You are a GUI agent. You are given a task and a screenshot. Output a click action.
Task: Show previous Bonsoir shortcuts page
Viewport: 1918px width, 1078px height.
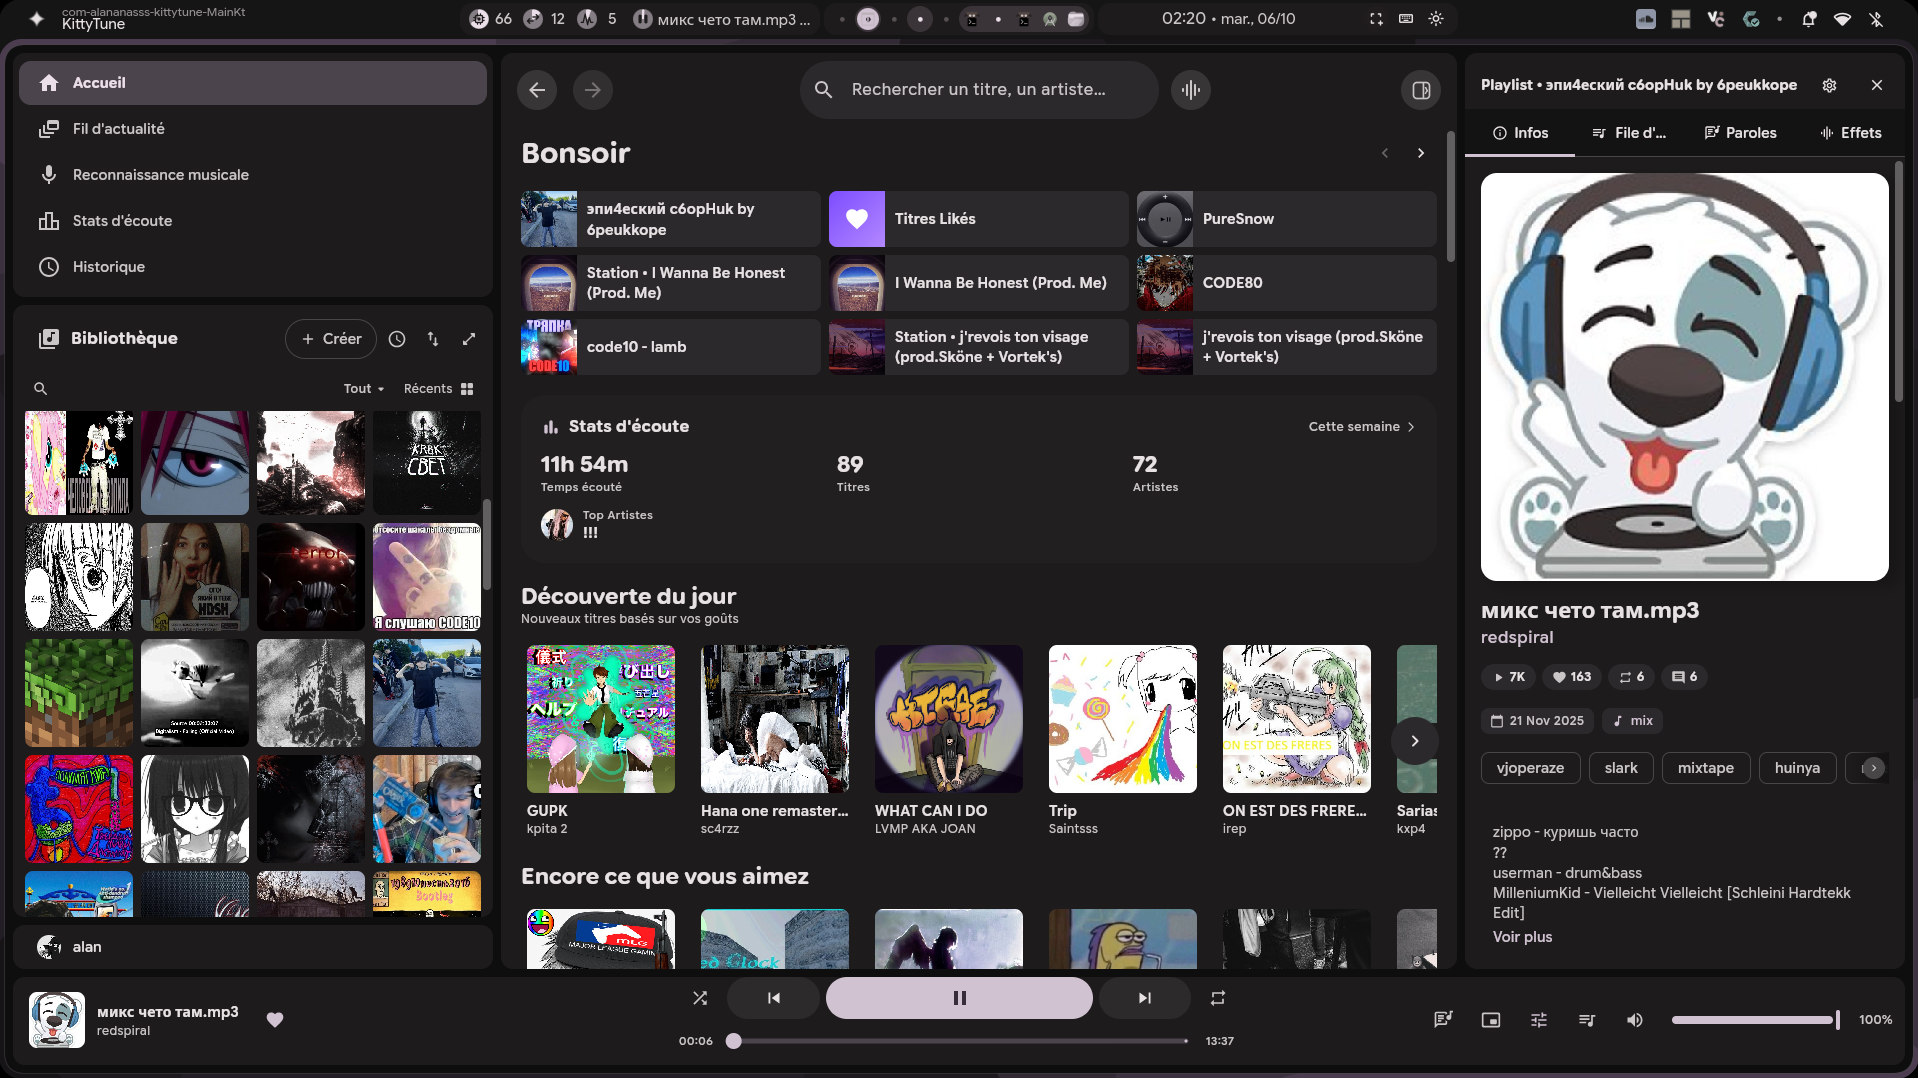click(x=1385, y=153)
